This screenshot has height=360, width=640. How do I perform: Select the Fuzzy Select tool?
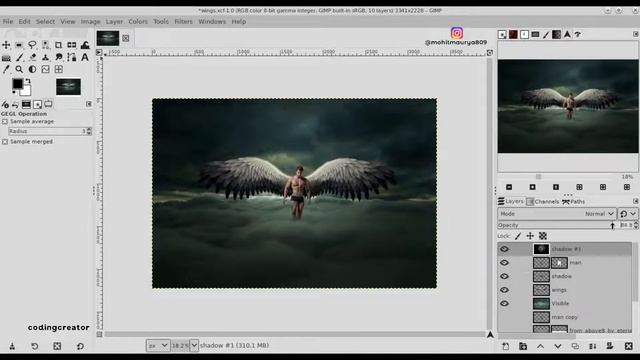[45, 45]
